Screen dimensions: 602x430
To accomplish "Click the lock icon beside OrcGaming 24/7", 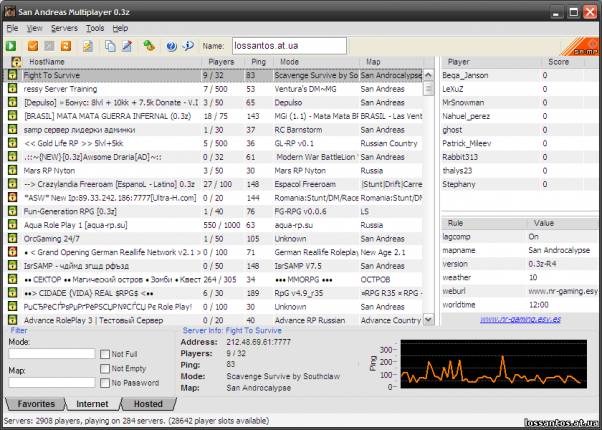I will tap(13, 238).
